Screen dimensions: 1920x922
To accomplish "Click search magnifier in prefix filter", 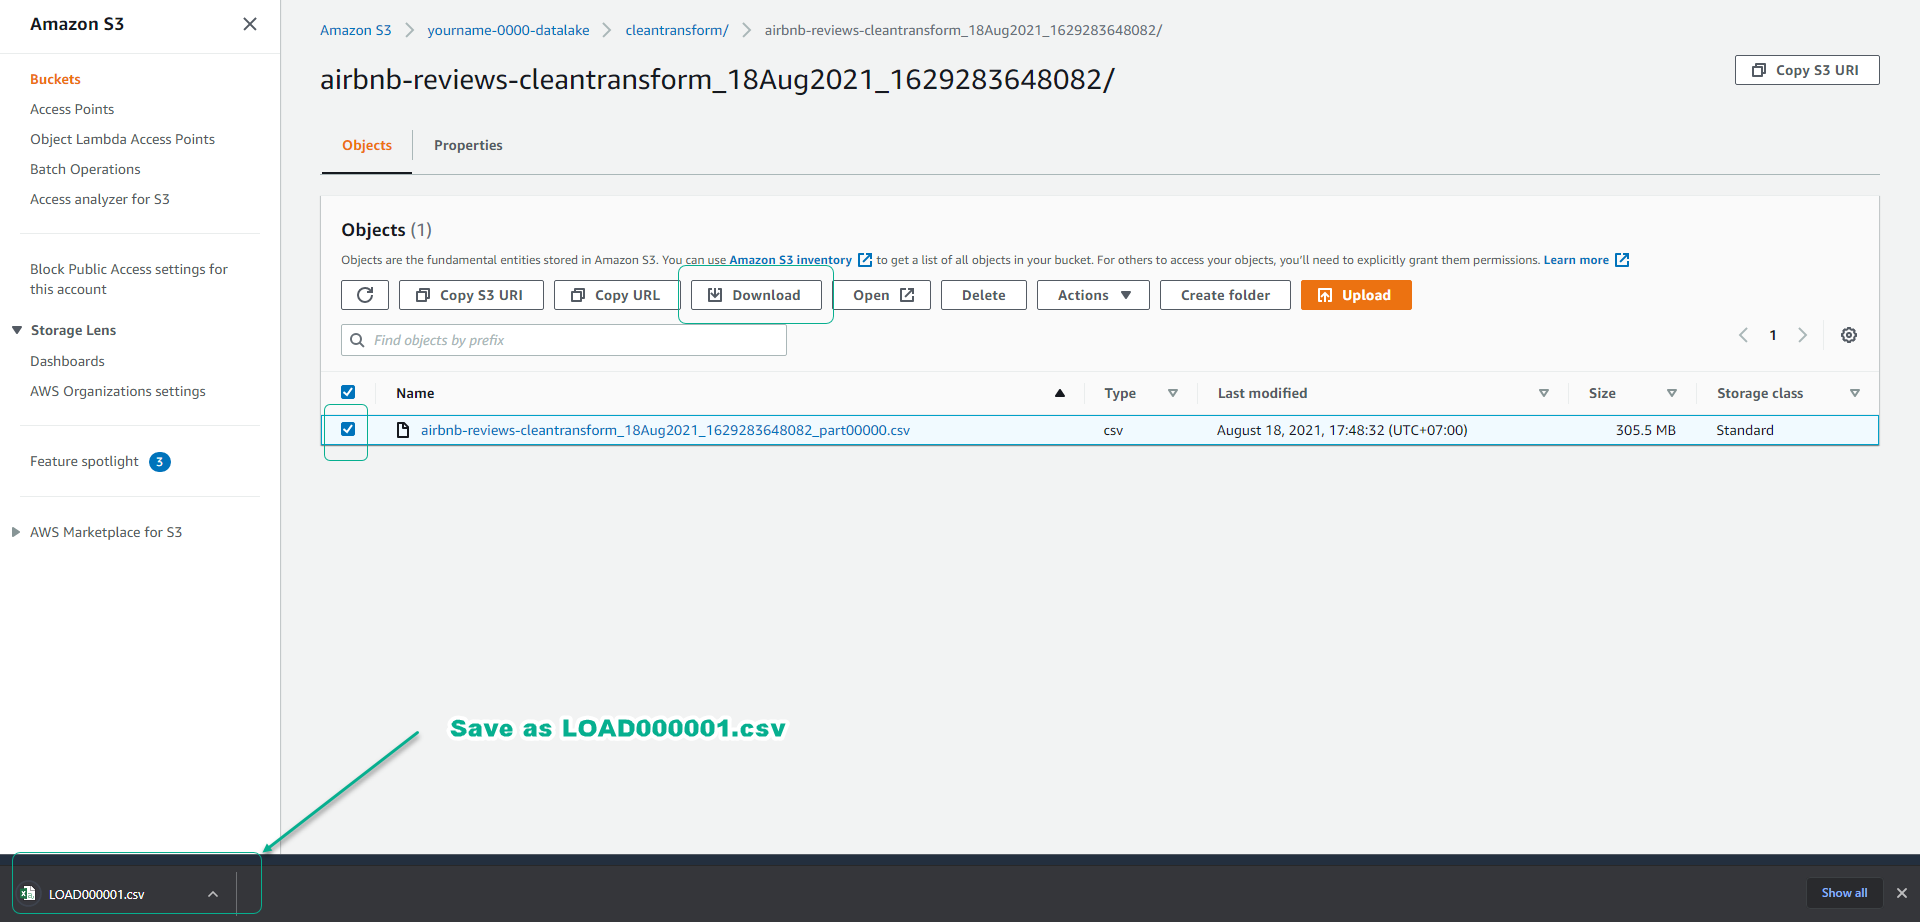I will 357,340.
